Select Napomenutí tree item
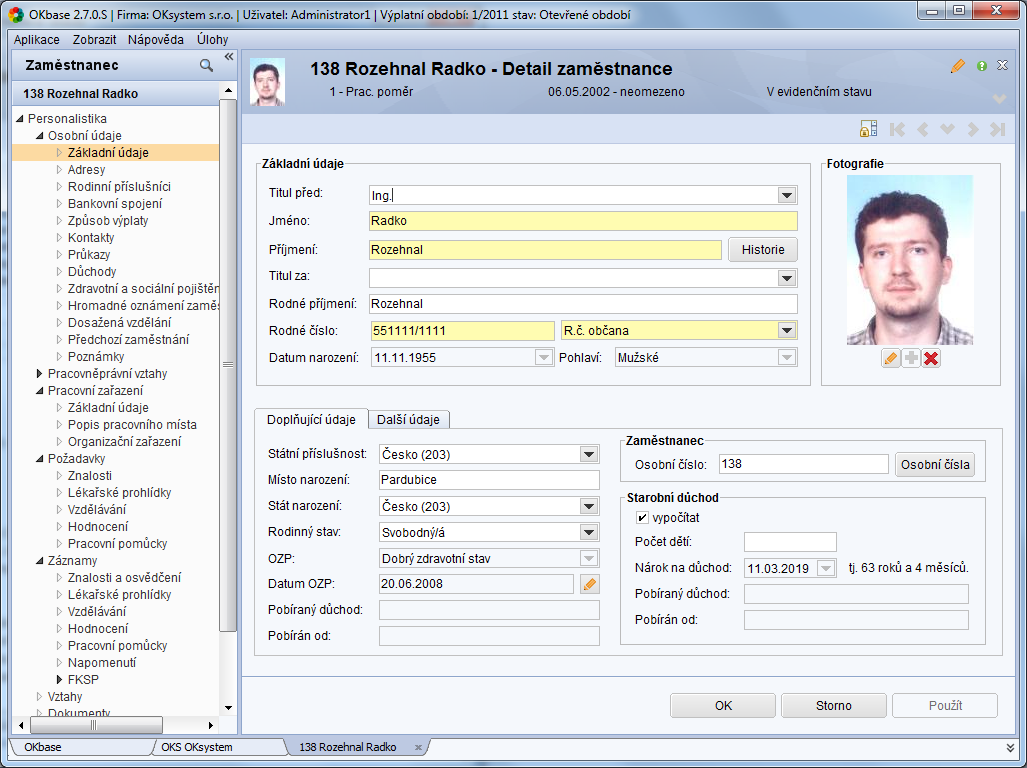 pos(102,663)
